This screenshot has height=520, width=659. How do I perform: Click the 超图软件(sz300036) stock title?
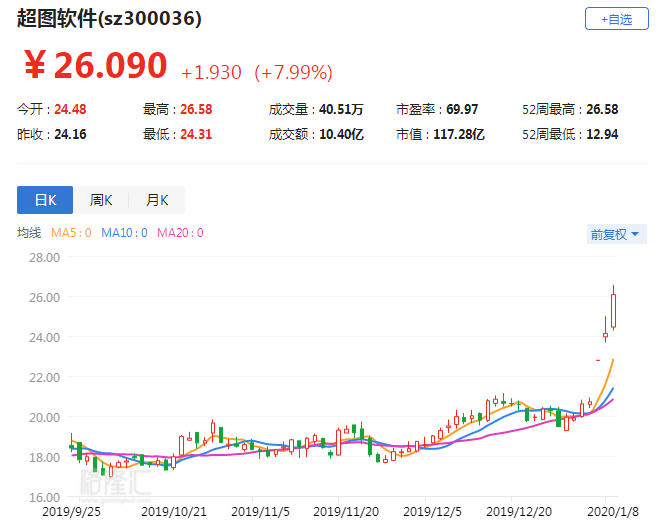(x=109, y=19)
